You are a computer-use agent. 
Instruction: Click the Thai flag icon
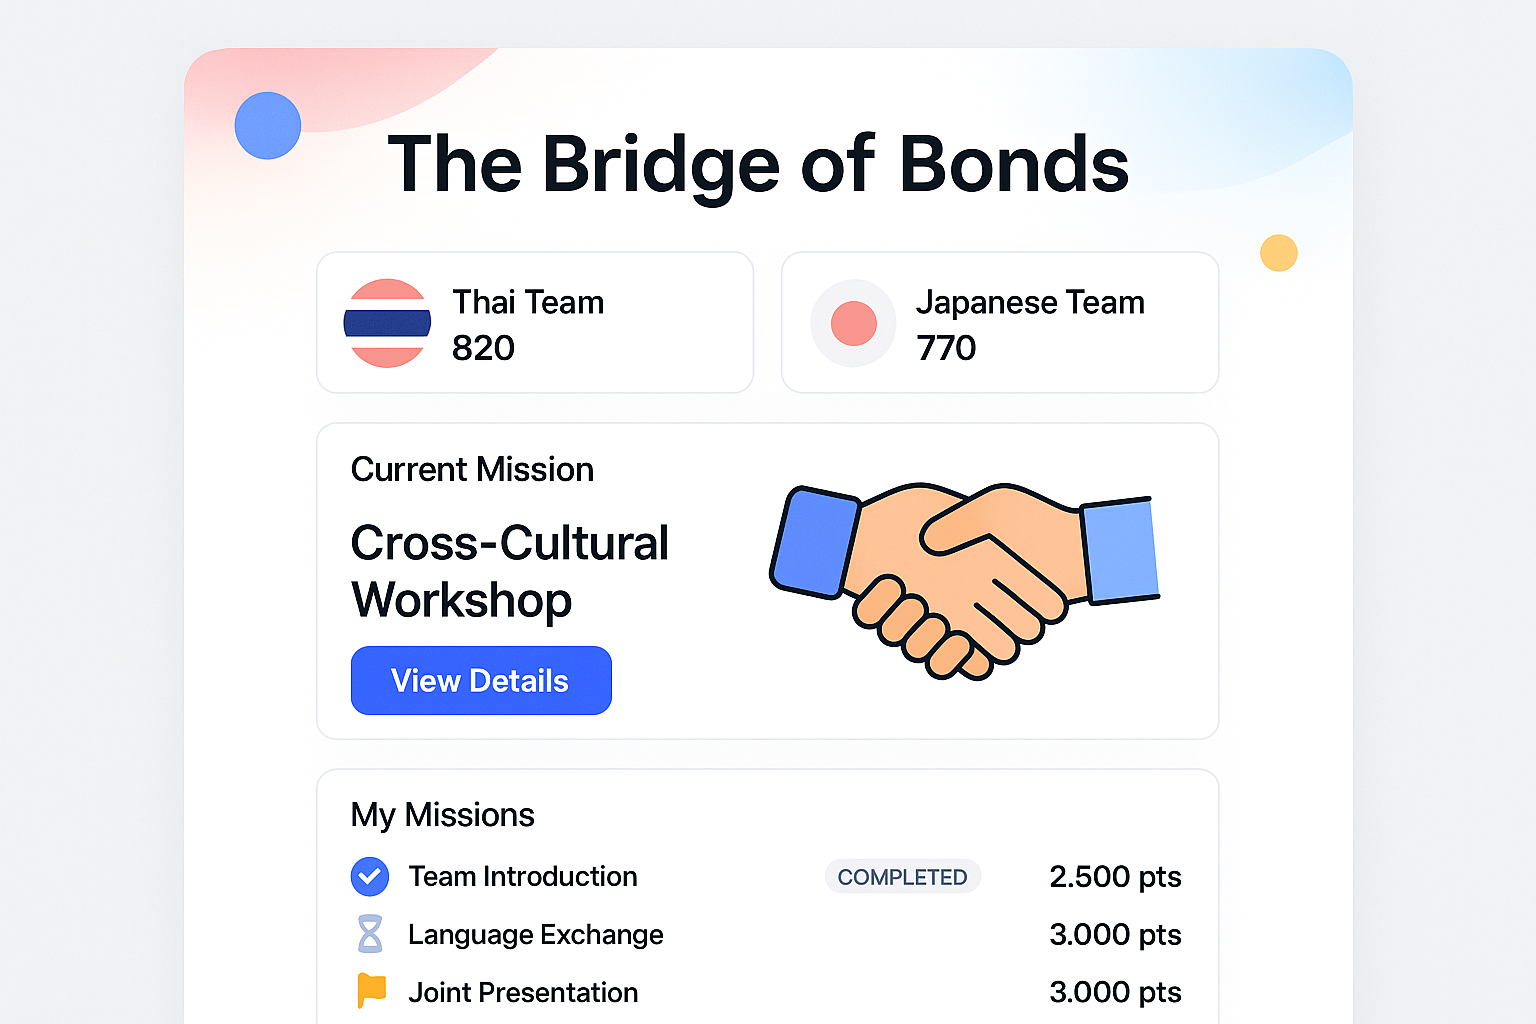tap(387, 323)
